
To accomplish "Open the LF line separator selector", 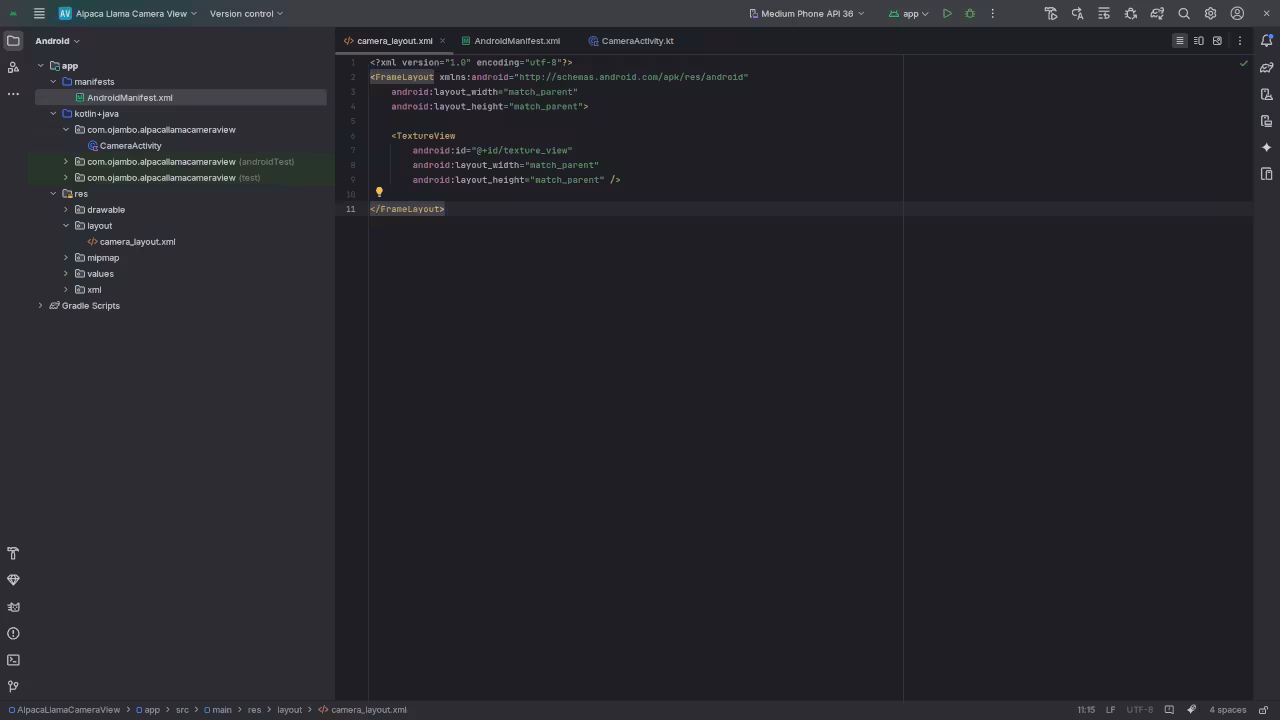I will (1111, 710).
